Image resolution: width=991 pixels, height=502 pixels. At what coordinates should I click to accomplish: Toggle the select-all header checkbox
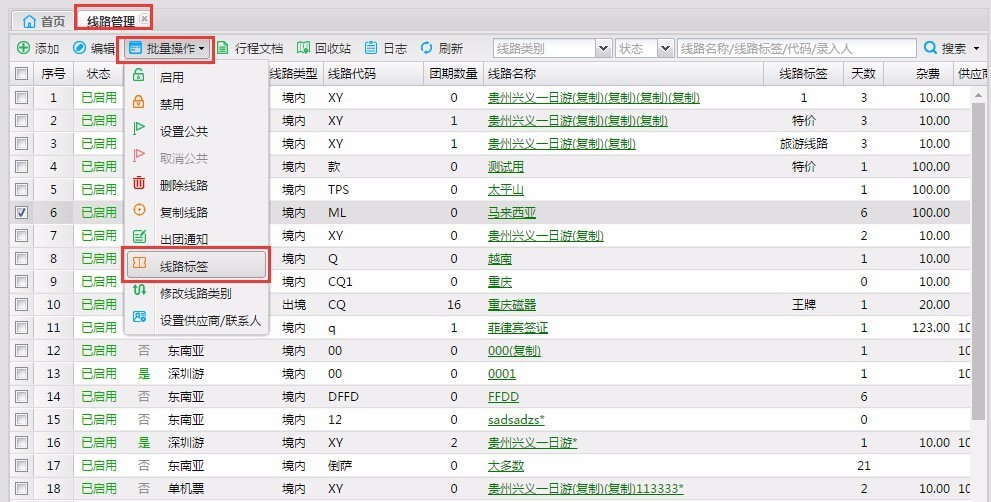tap(21, 74)
